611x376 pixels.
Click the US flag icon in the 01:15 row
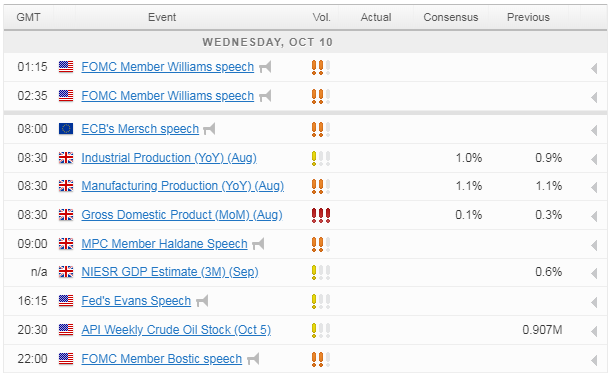[x=66, y=67]
